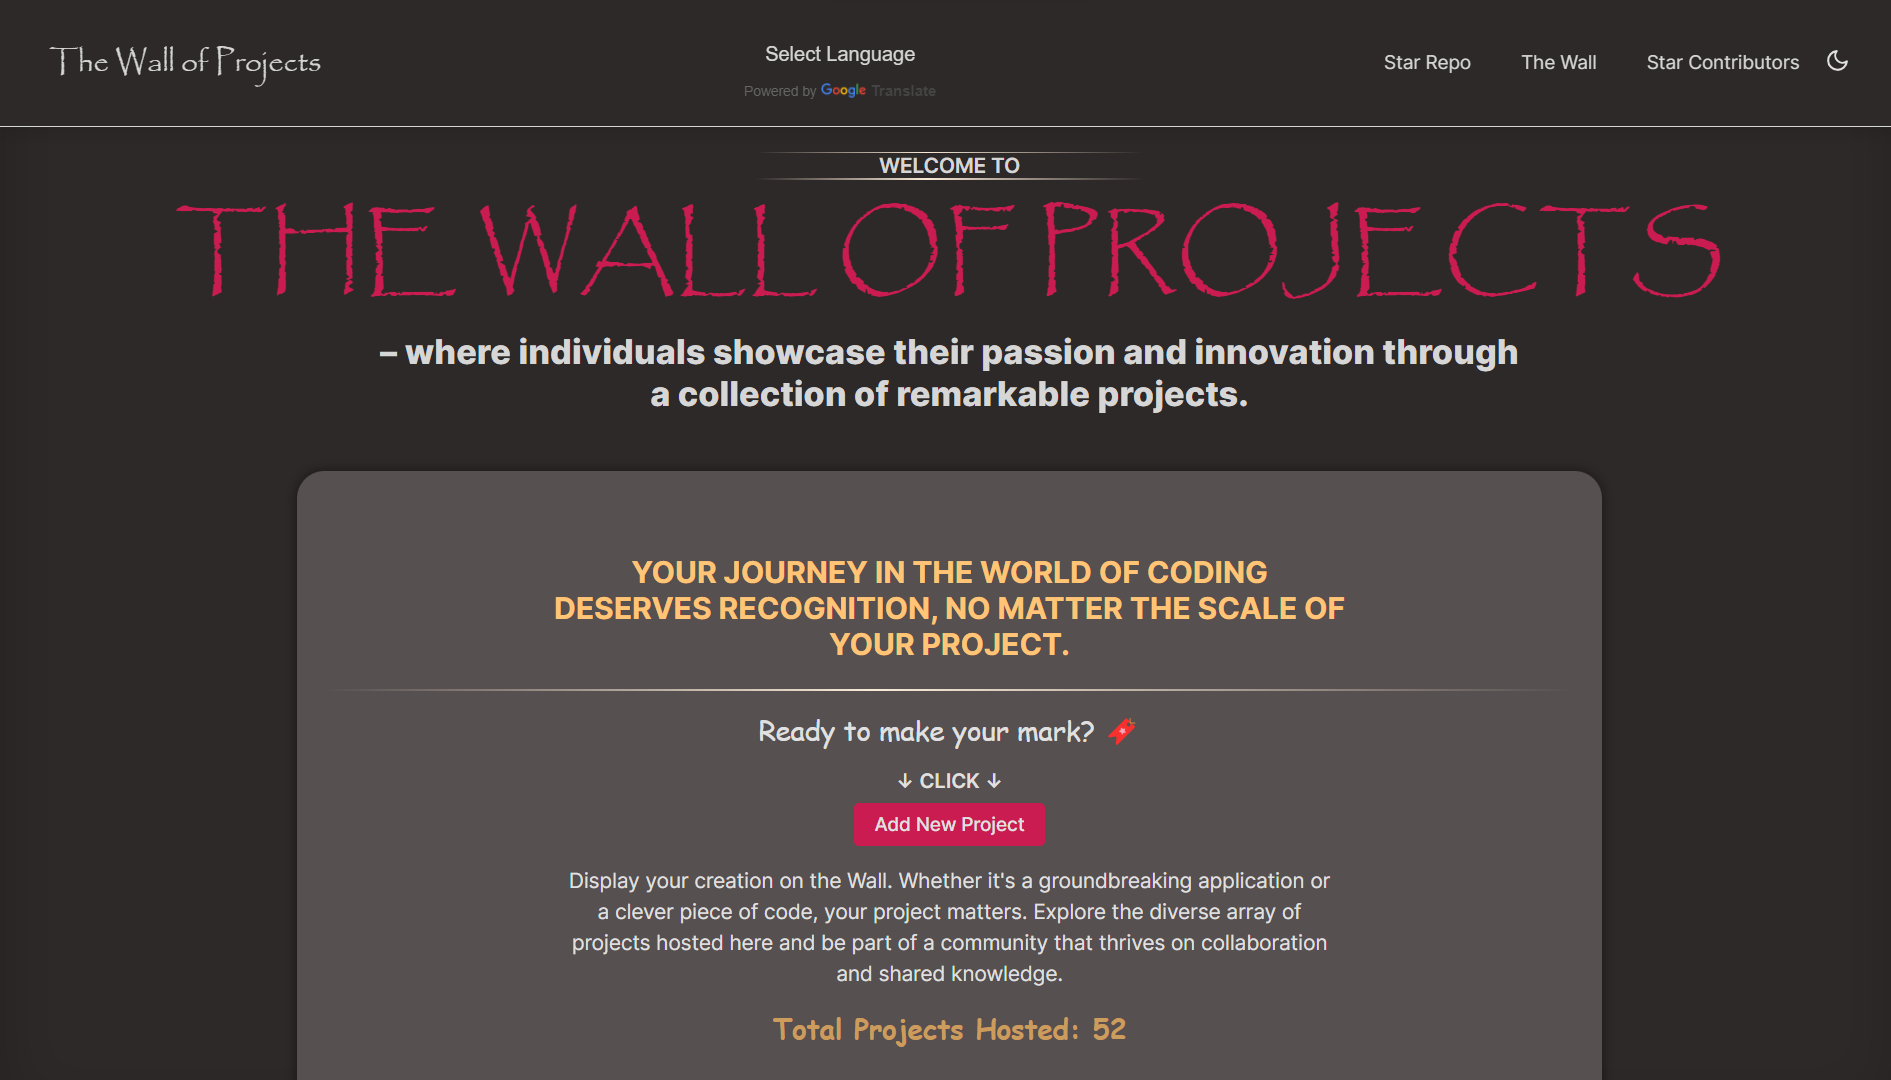Click the left down-arrow beside CLICK
The height and width of the screenshot is (1080, 1891).
point(906,780)
